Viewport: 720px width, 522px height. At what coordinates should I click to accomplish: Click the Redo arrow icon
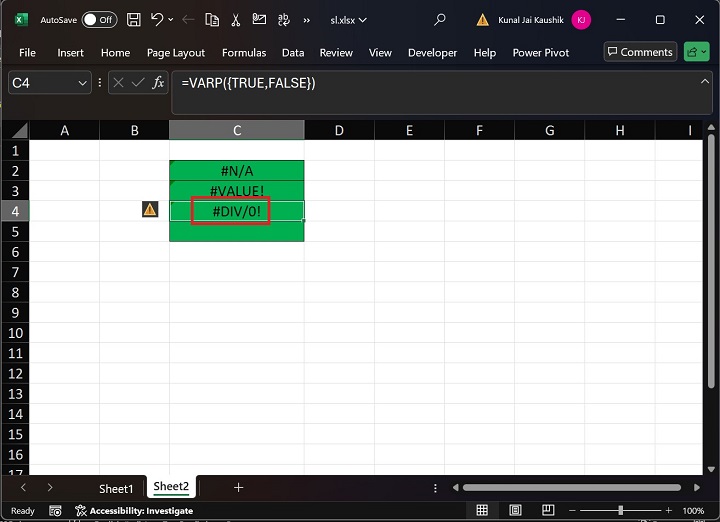(x=188, y=20)
